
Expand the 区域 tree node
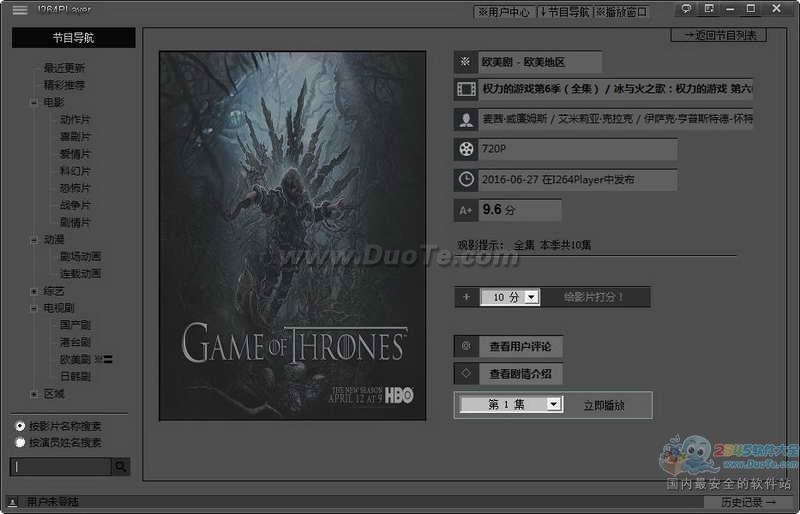tap(34, 394)
